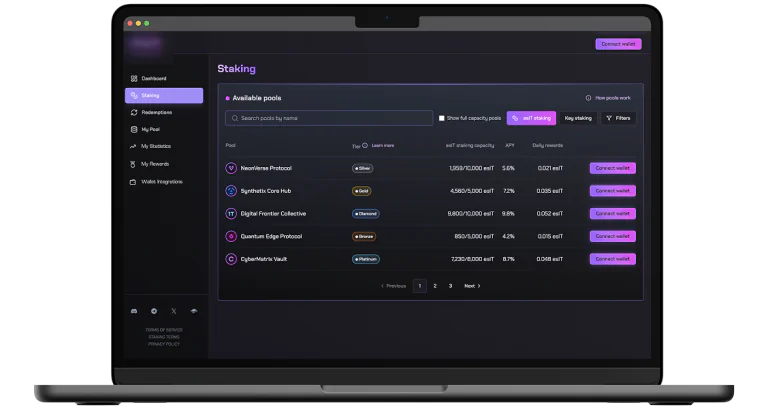768x409 pixels.
Task: Open the X (Twitter) social icon
Action: [174, 311]
